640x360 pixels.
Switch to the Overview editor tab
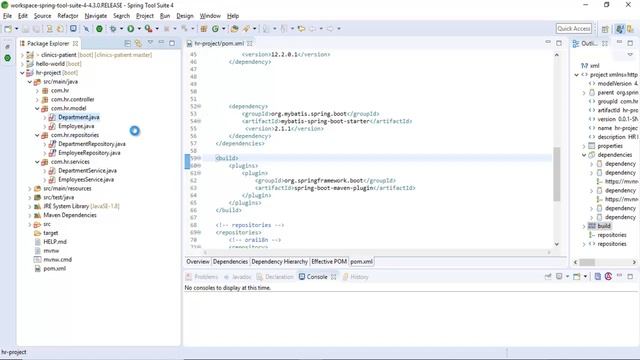[x=198, y=262]
